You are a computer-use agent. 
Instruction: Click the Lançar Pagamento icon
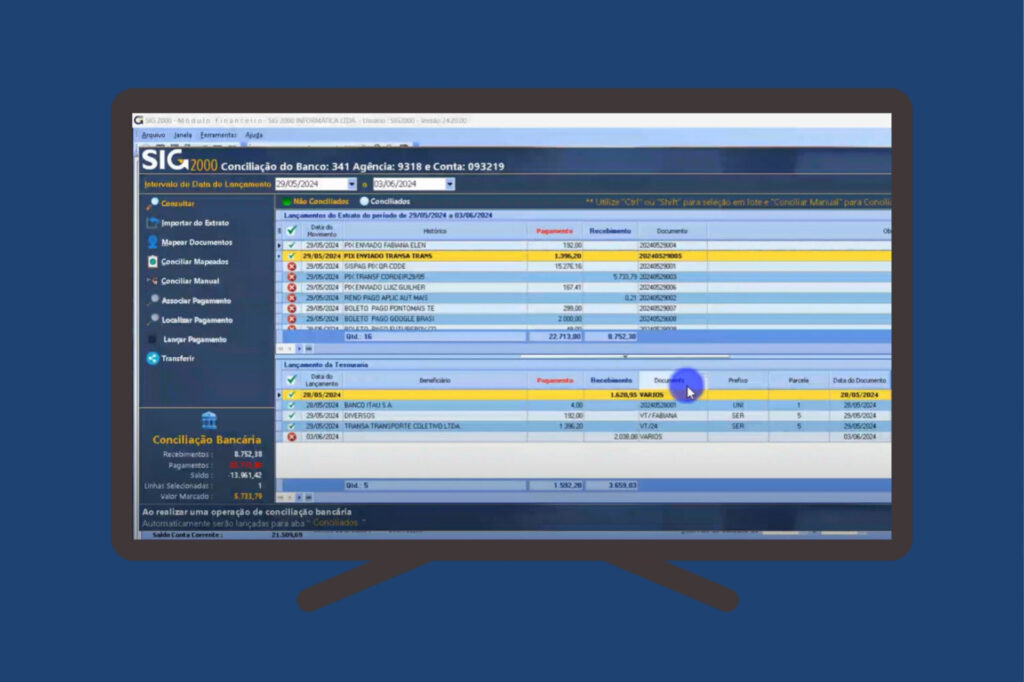point(153,339)
